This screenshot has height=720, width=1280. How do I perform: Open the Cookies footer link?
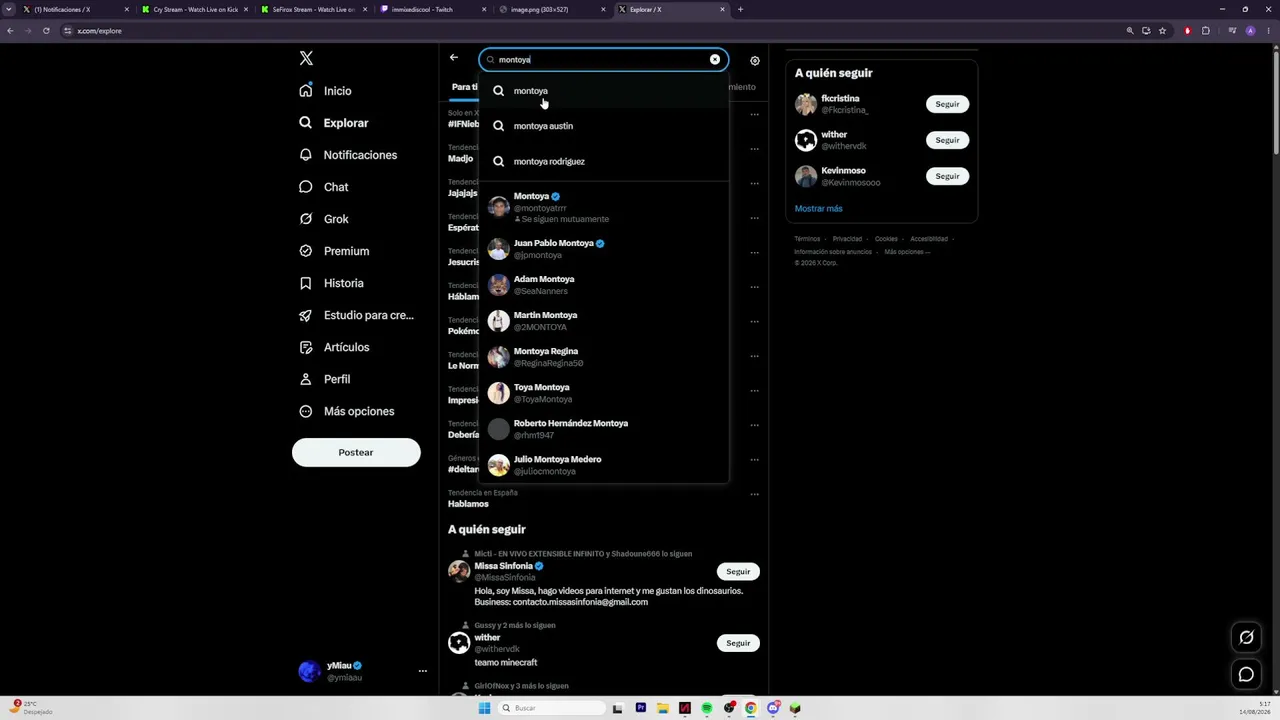886,239
